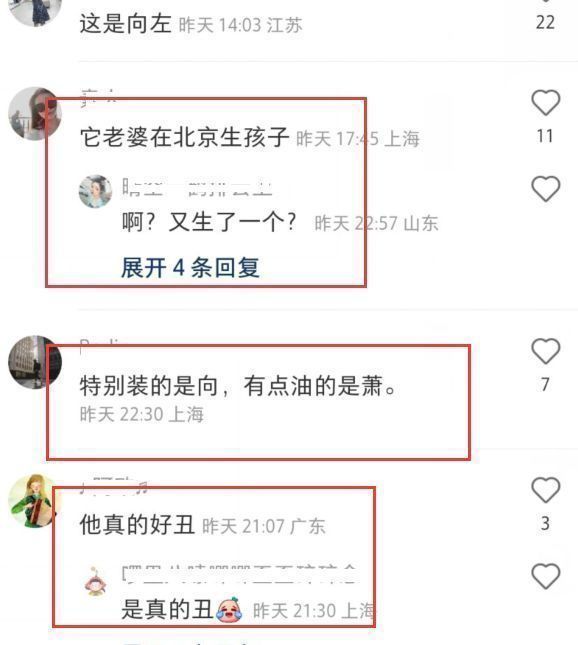
Task: Like the comment 特别装的是向
Action: click(x=546, y=351)
